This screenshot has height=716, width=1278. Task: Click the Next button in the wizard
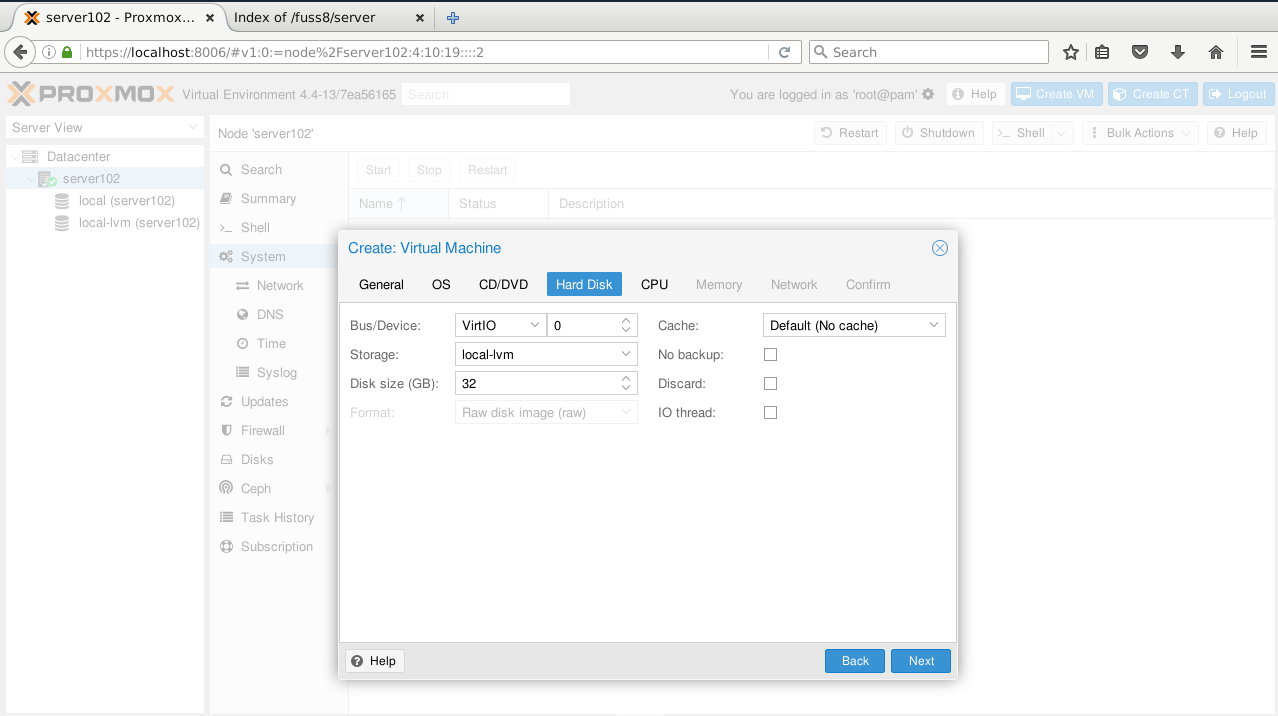coord(921,661)
